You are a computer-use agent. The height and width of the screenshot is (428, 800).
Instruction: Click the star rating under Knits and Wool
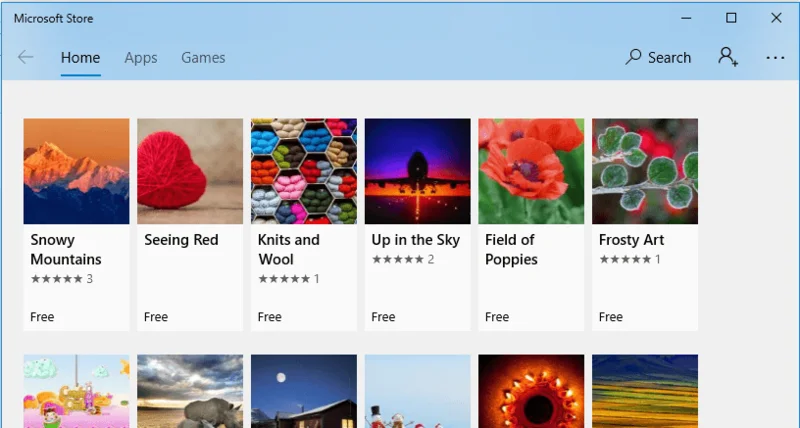pyautogui.click(x=289, y=279)
